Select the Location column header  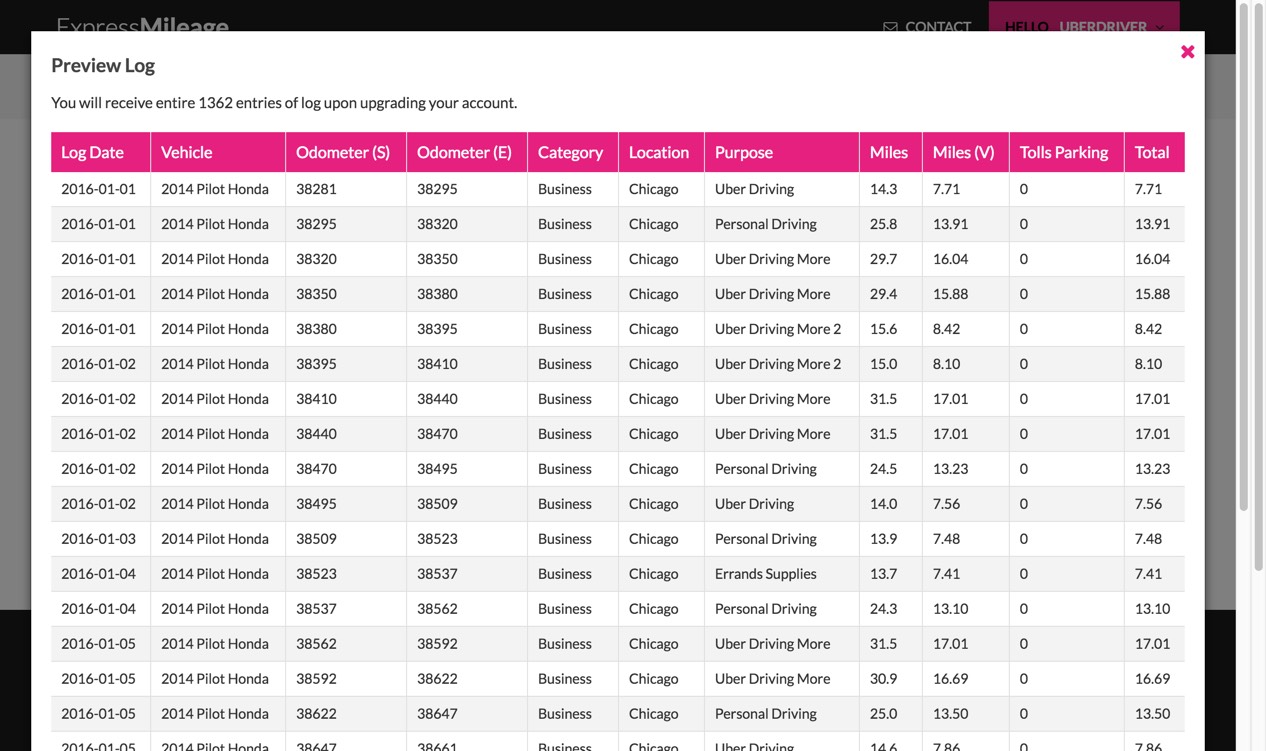click(x=659, y=152)
